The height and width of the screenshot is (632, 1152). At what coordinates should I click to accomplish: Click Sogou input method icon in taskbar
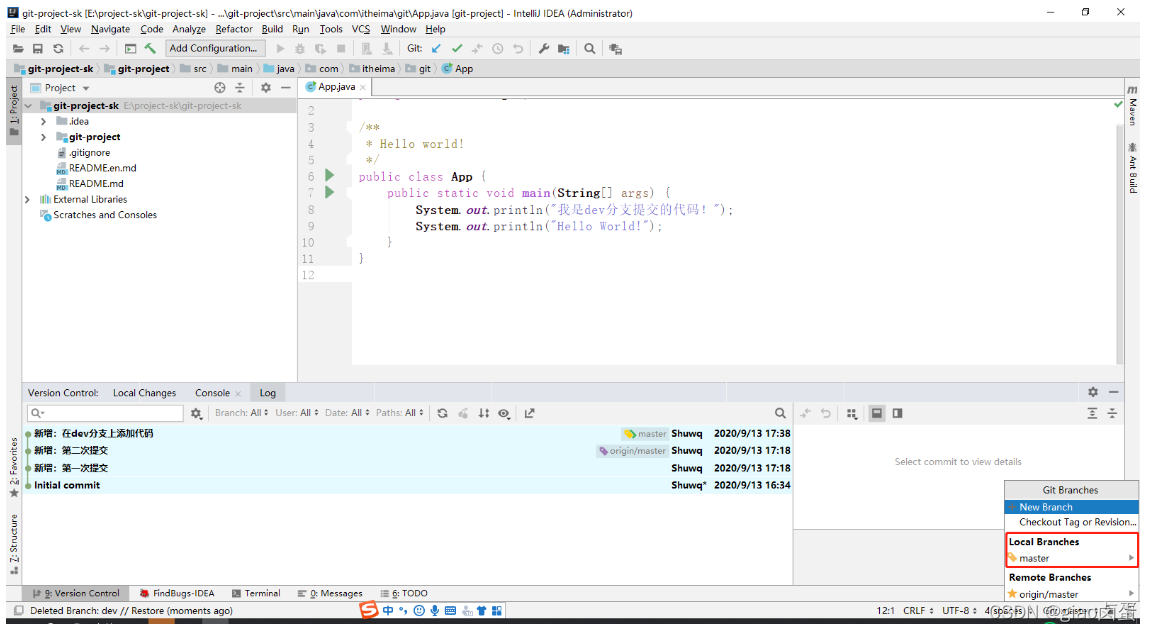(x=368, y=610)
